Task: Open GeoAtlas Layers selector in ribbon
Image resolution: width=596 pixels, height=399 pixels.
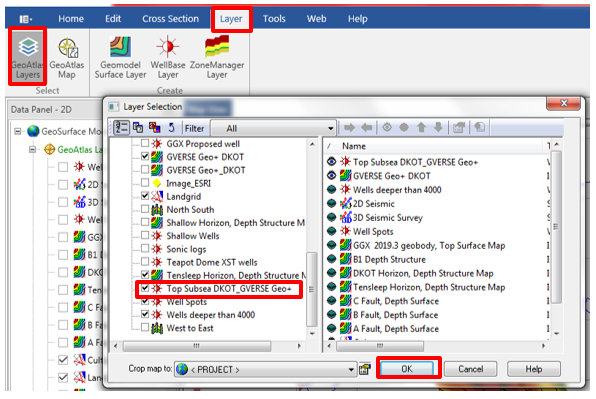Action: click(27, 57)
